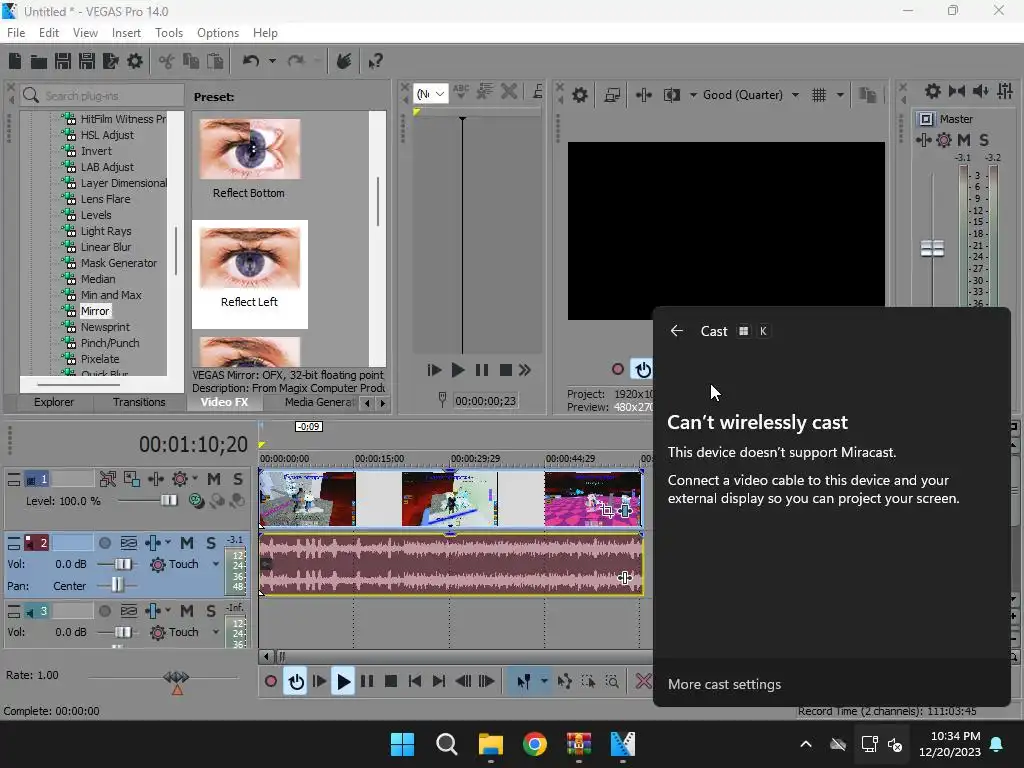Launch Google Chrome from taskbar
The width and height of the screenshot is (1024, 768).
tap(534, 744)
